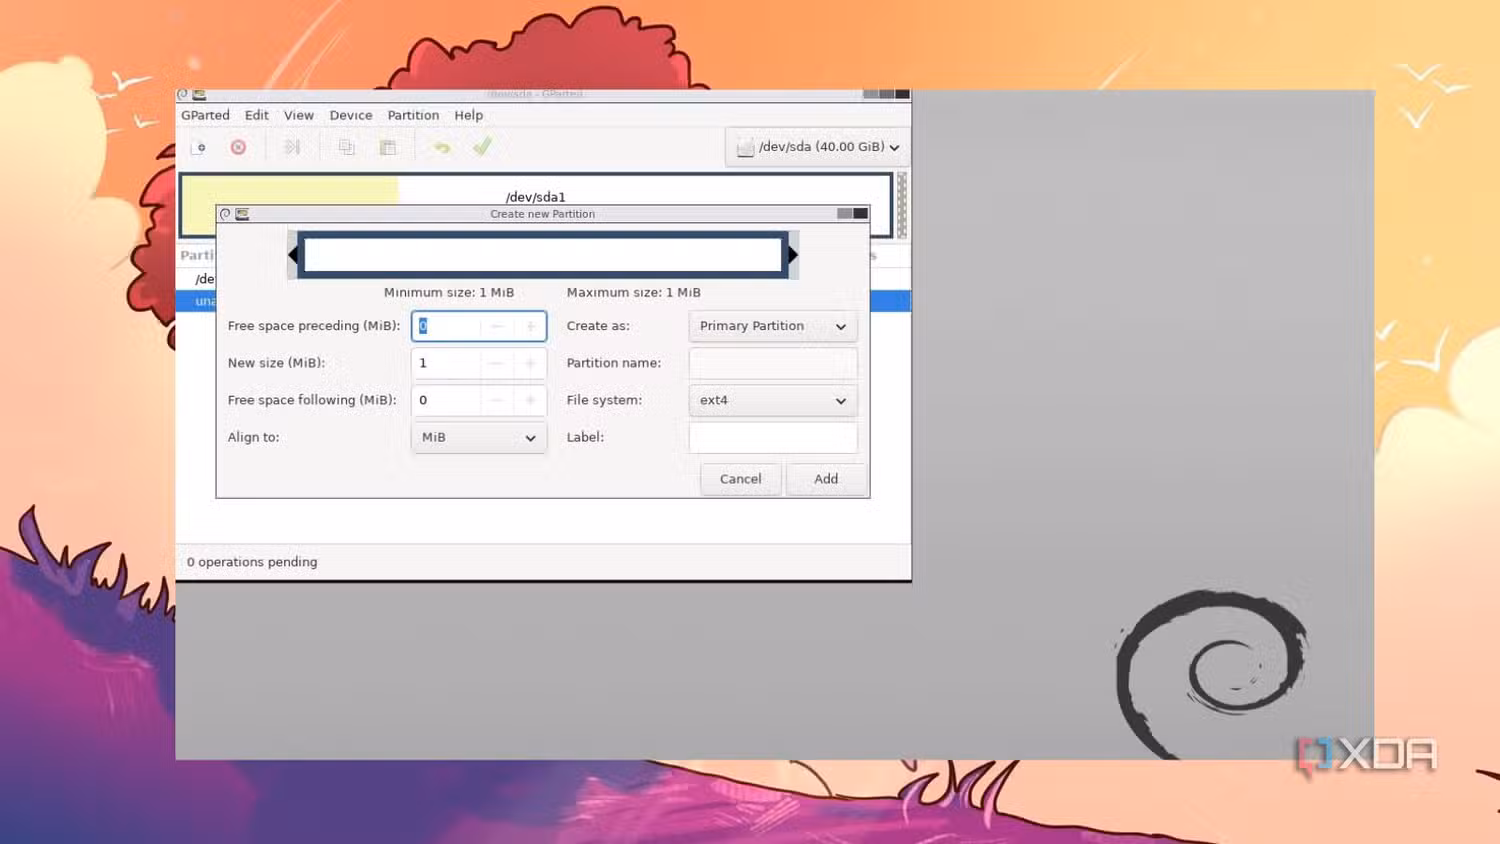Click the Cancel button
Screen dimensions: 1500x844
[741, 479]
